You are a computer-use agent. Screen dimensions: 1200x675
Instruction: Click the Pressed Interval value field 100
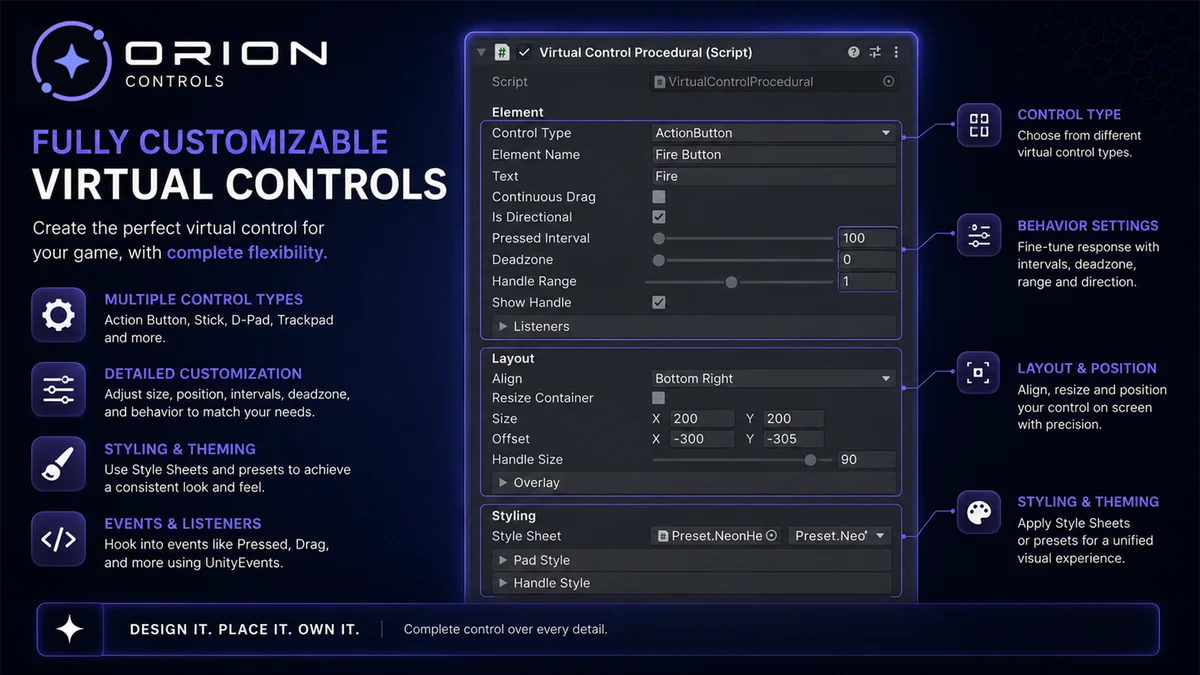click(x=867, y=238)
